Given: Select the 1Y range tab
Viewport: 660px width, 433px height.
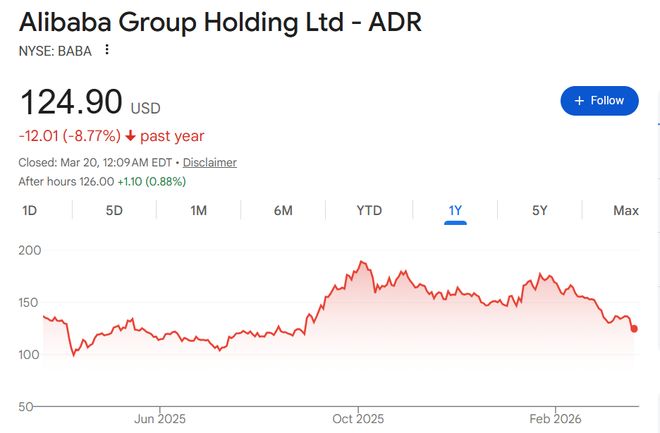Looking at the screenshot, I should coord(455,210).
